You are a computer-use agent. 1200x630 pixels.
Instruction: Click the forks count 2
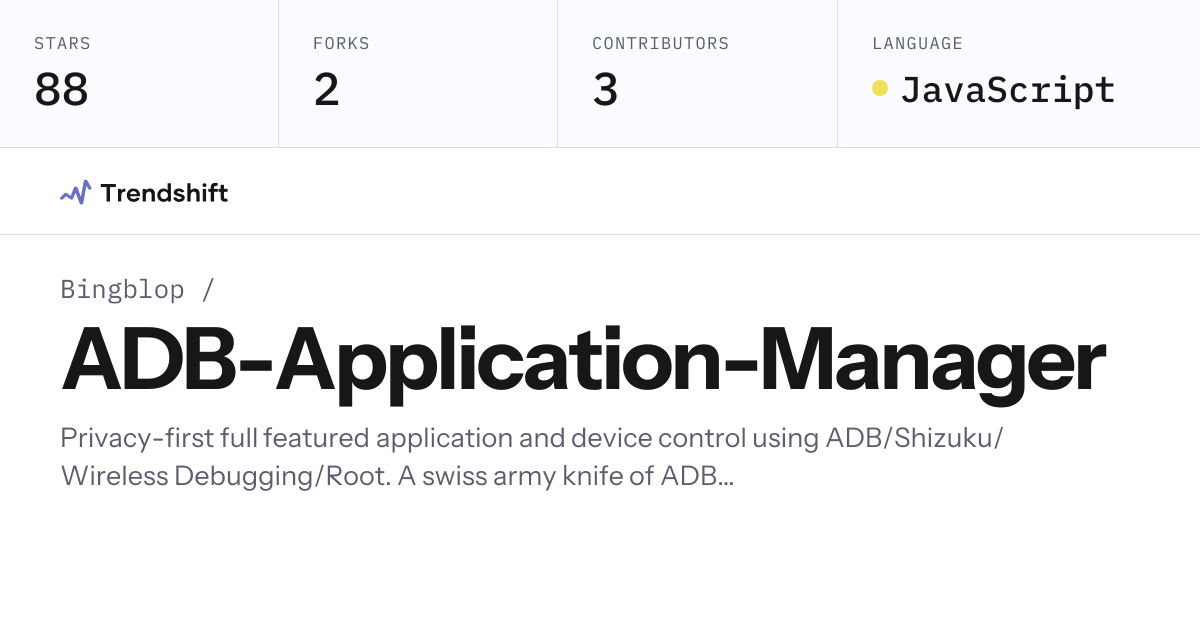click(x=326, y=90)
